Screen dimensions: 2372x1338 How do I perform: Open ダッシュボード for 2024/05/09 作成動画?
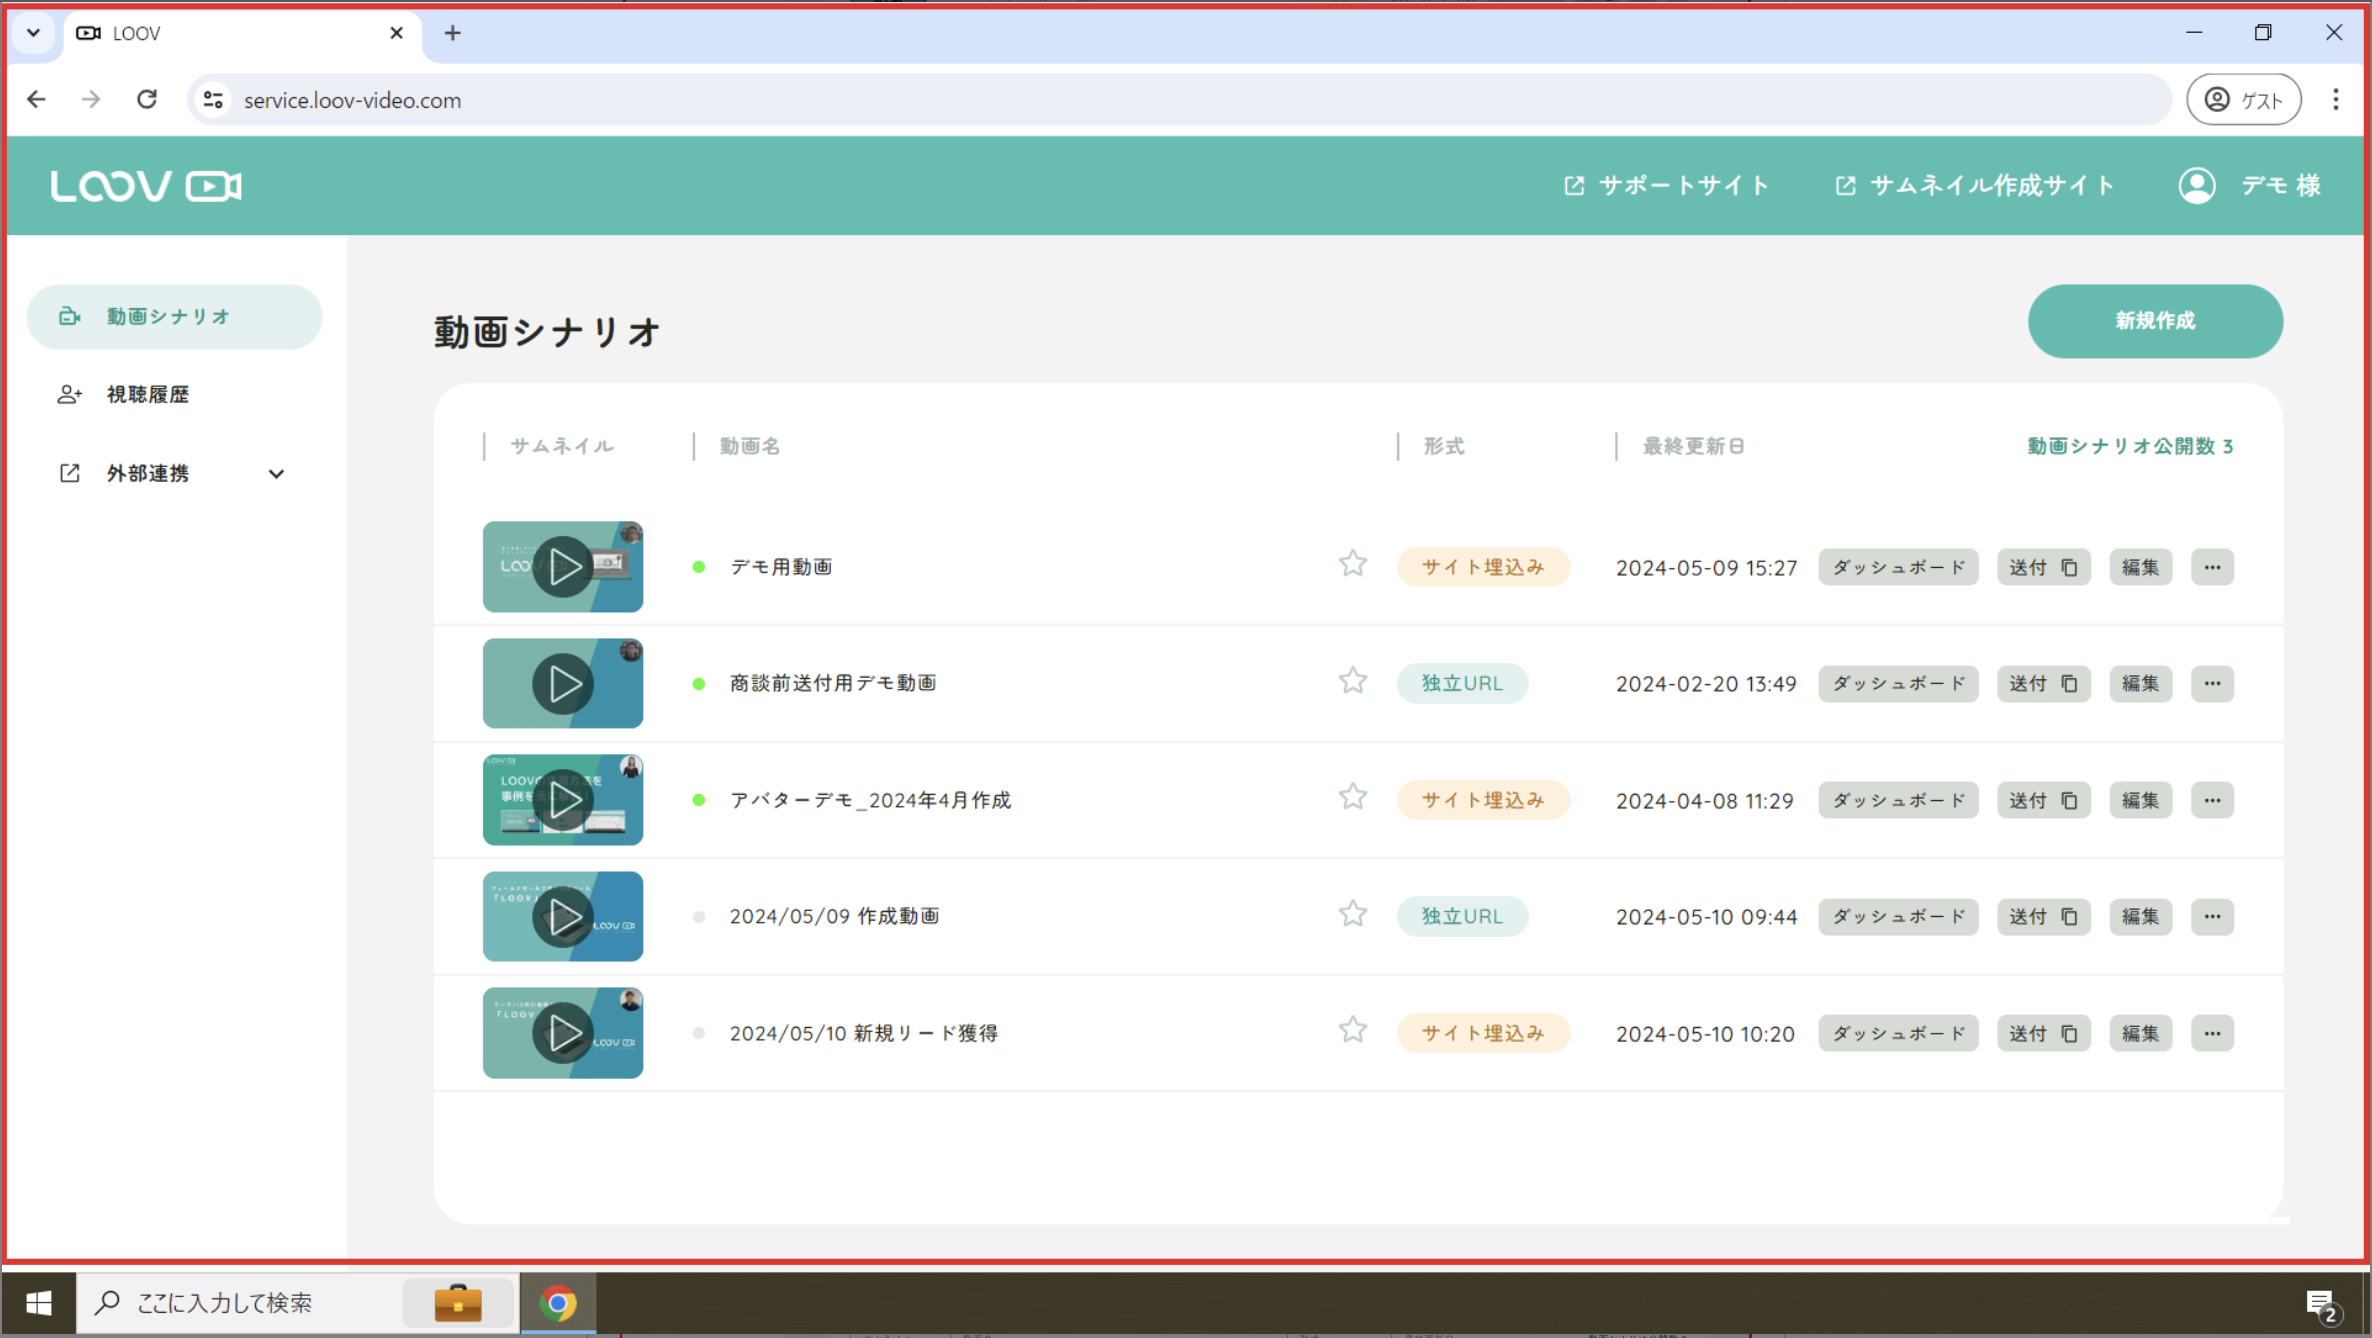pyautogui.click(x=1898, y=917)
